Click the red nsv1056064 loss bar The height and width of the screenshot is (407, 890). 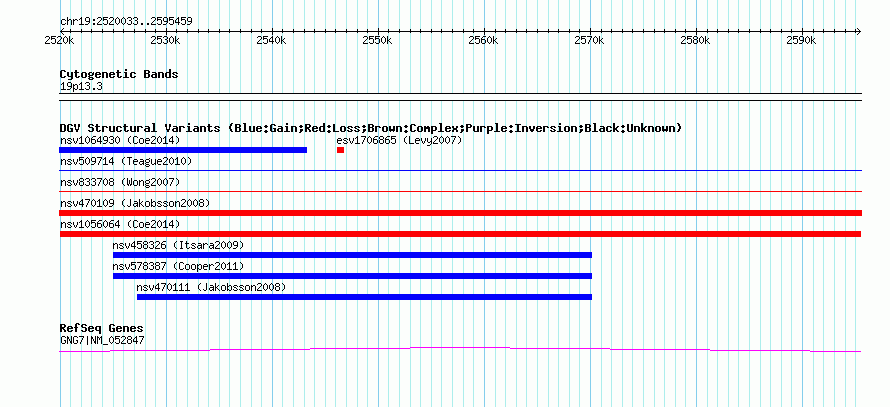click(x=460, y=234)
